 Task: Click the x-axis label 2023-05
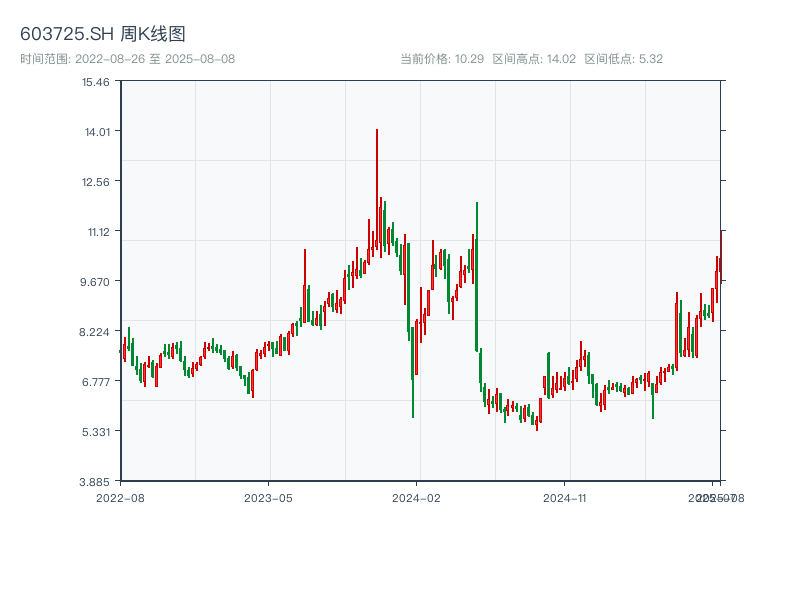(268, 498)
